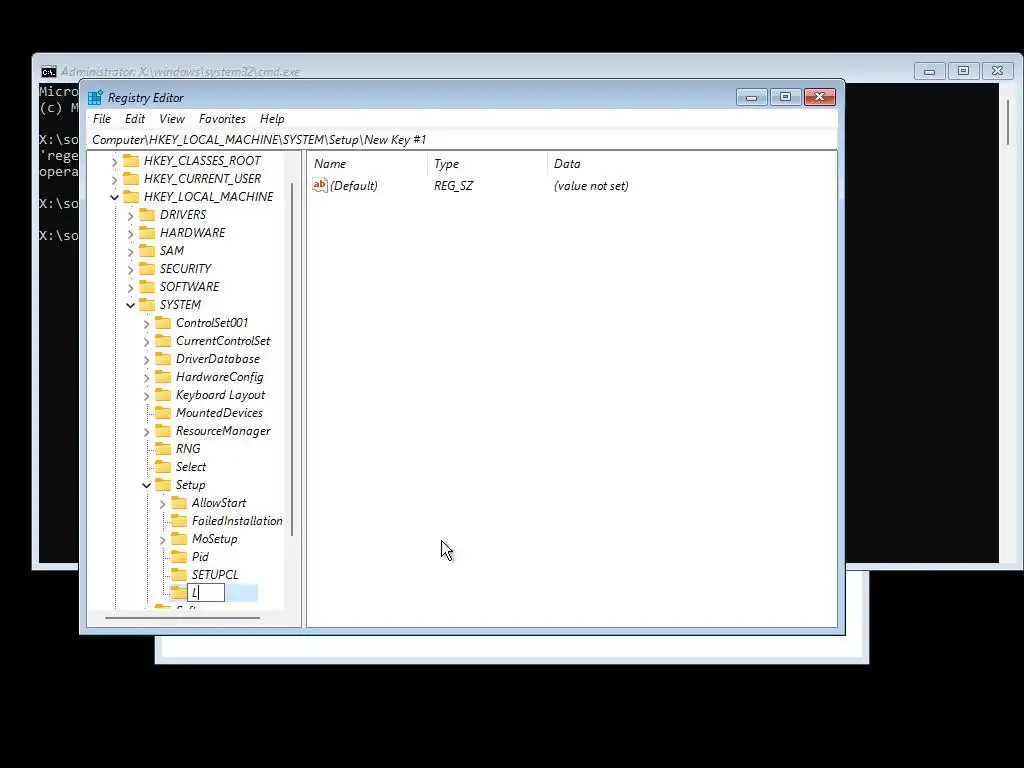This screenshot has width=1024, height=768.
Task: Select the Pid key
Action: pos(200,556)
